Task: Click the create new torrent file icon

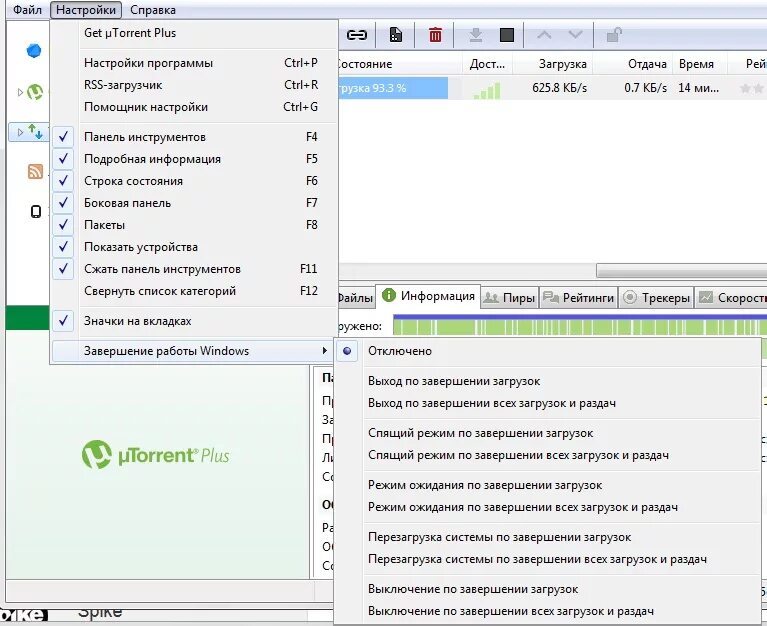Action: click(x=396, y=35)
